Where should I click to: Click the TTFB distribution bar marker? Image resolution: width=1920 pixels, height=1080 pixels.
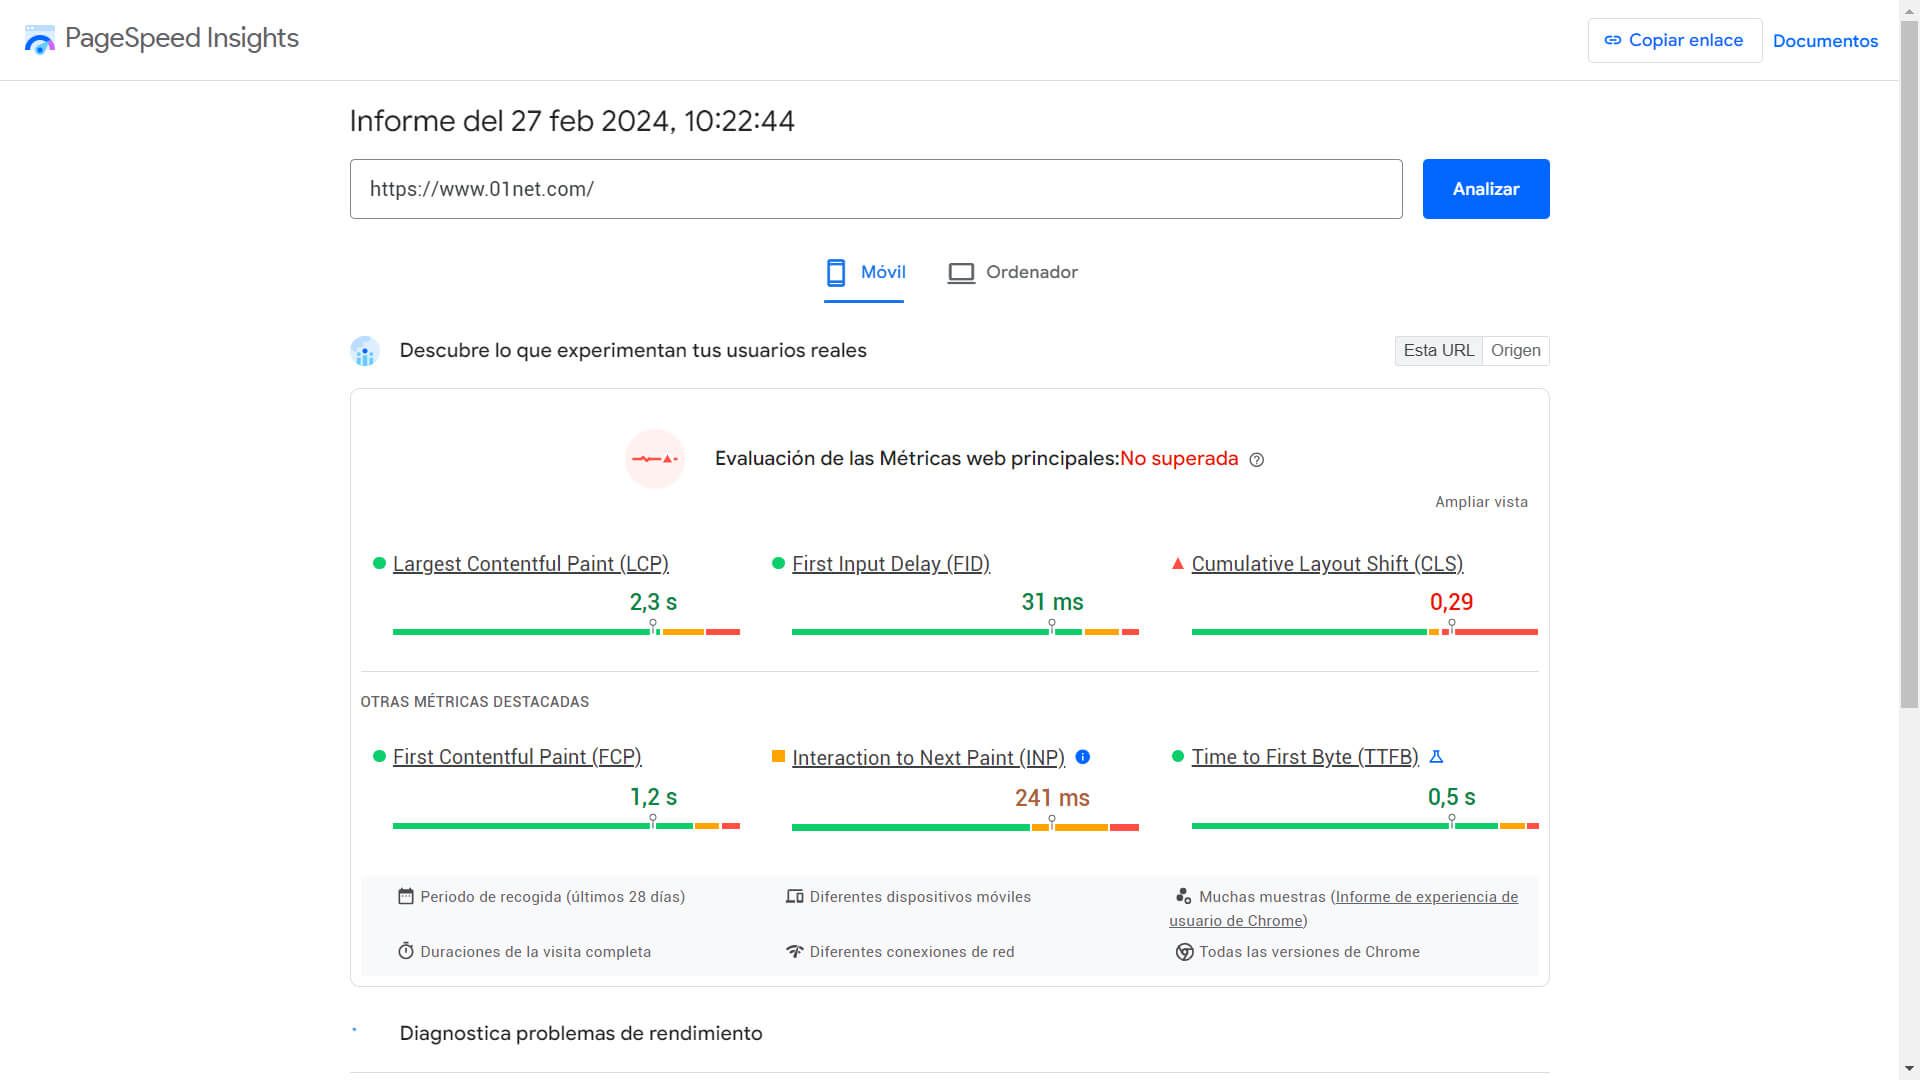[x=1451, y=821]
